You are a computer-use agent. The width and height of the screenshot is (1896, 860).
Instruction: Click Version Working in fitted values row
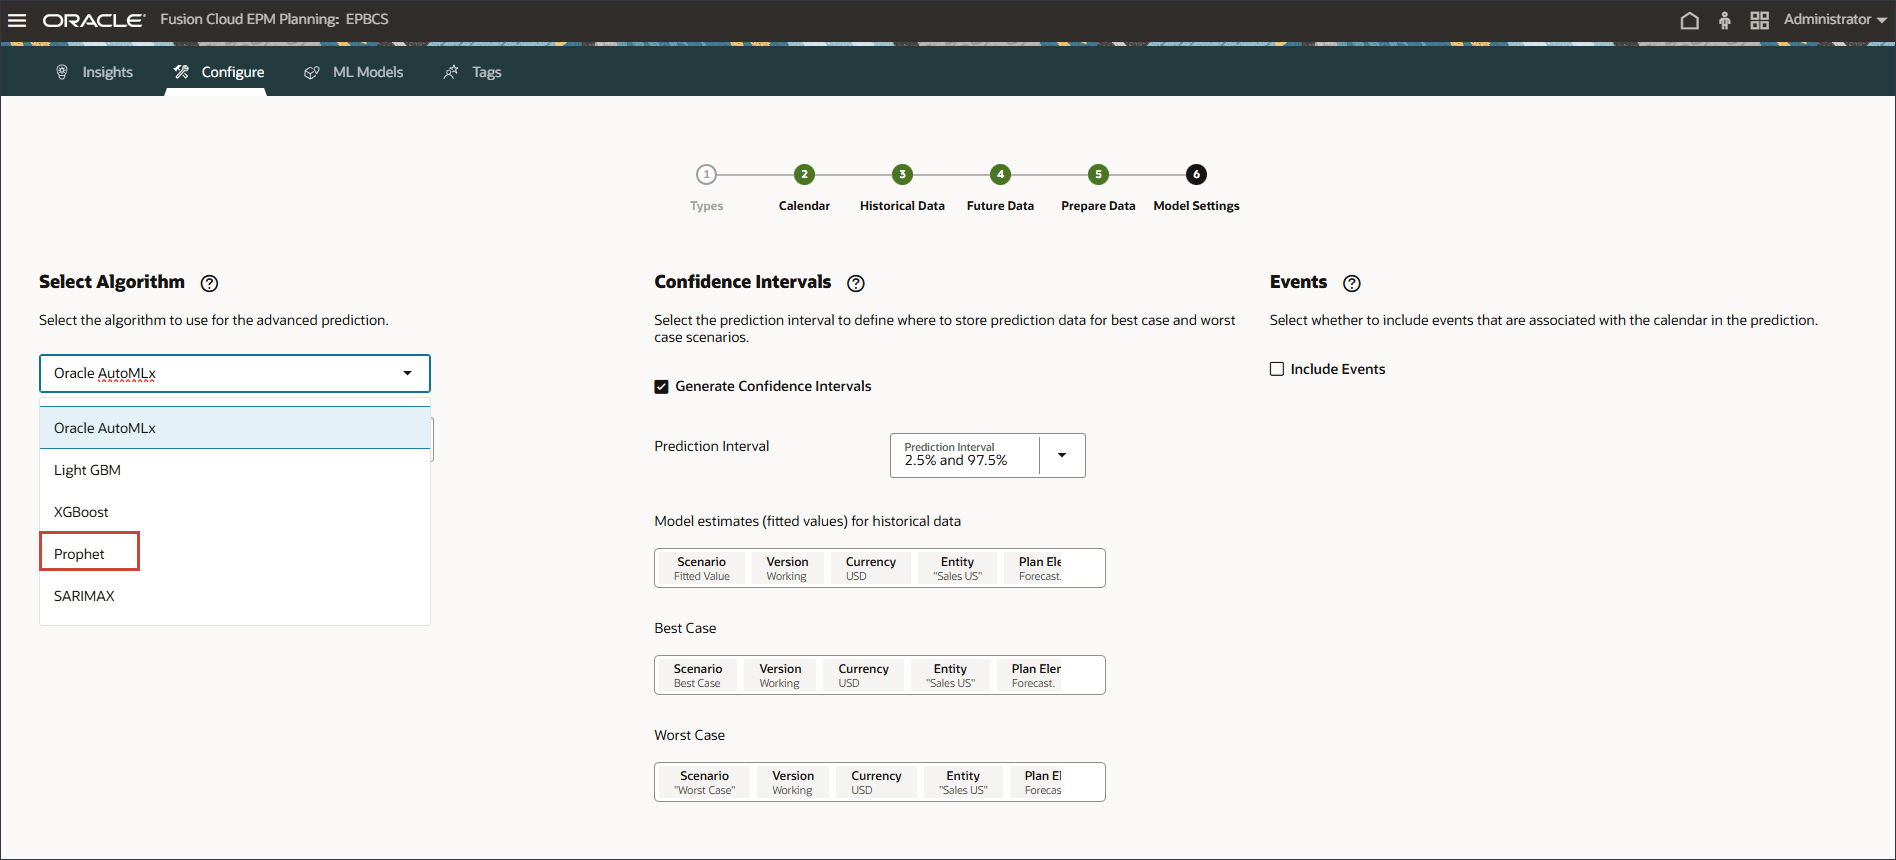[787, 568]
